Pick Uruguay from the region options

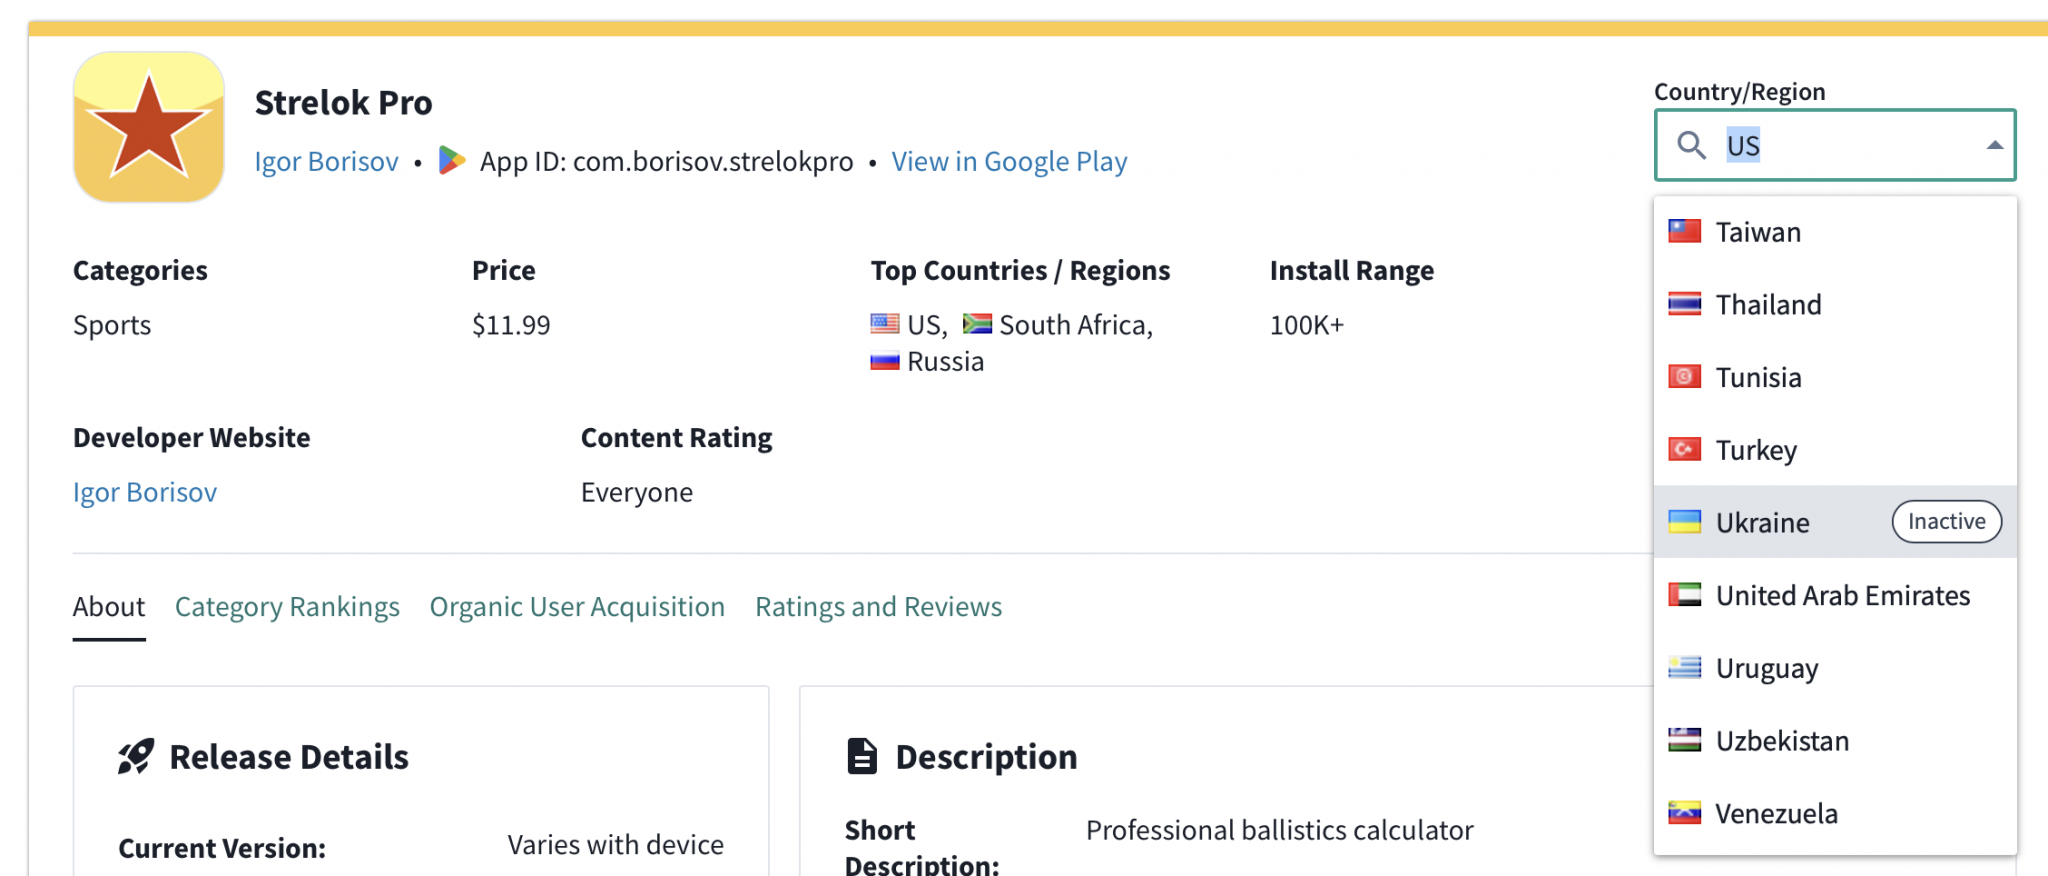(x=1766, y=668)
